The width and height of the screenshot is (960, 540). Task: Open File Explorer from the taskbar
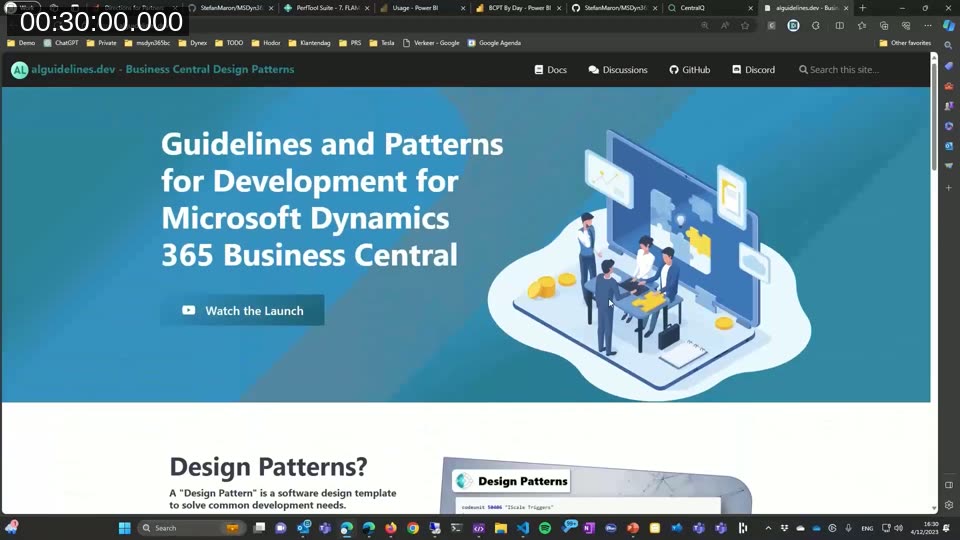501,528
